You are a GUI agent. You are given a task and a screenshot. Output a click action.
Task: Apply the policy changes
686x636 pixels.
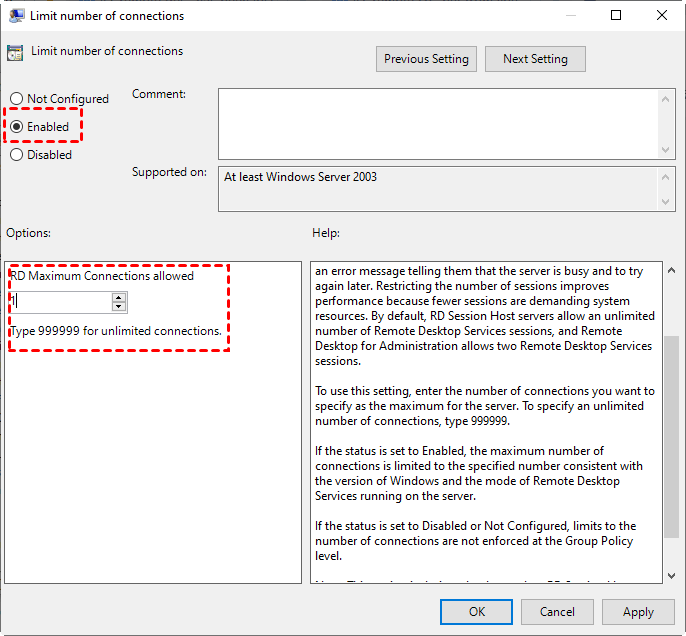(x=638, y=612)
